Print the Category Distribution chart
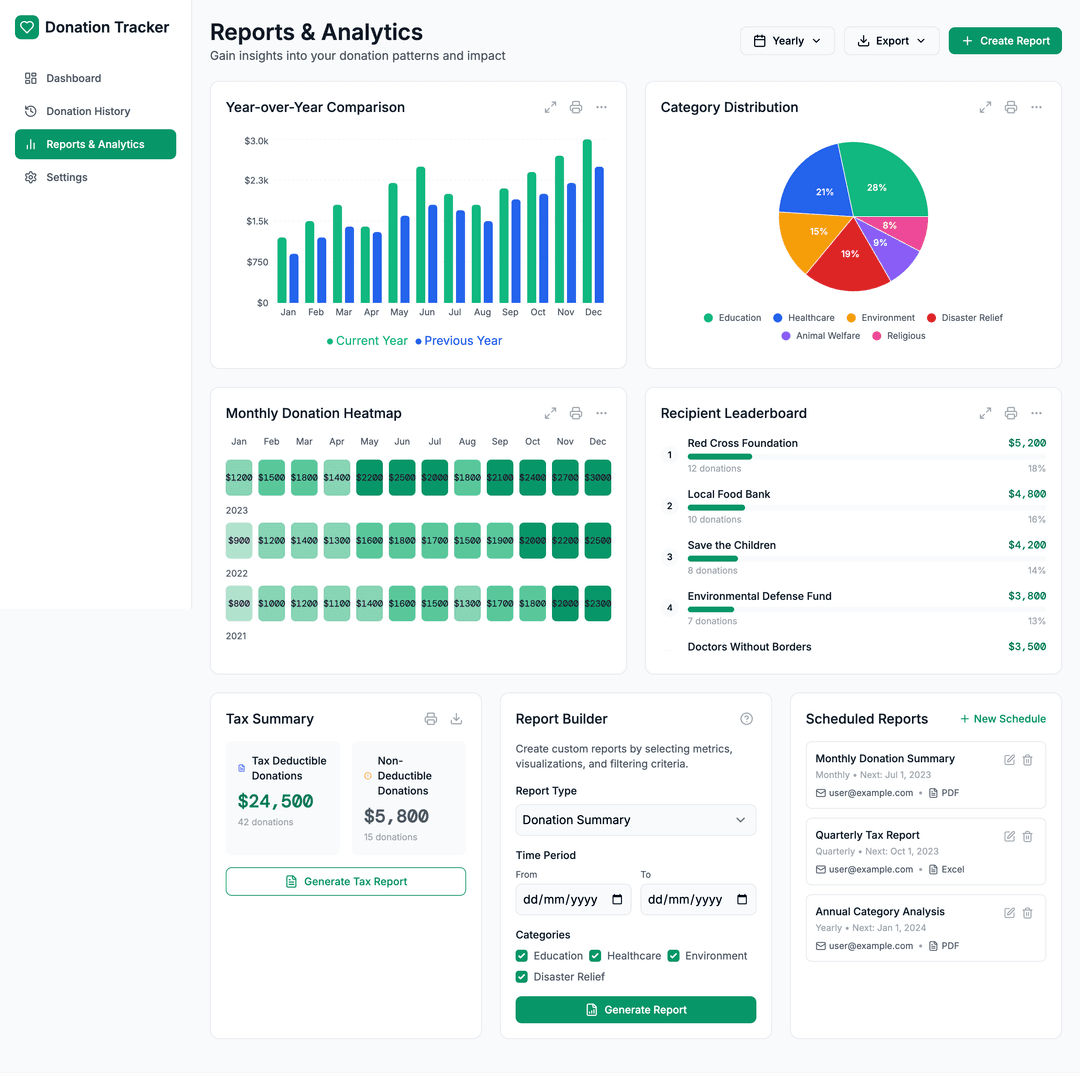Image resolution: width=1080 pixels, height=1076 pixels. 1011,107
